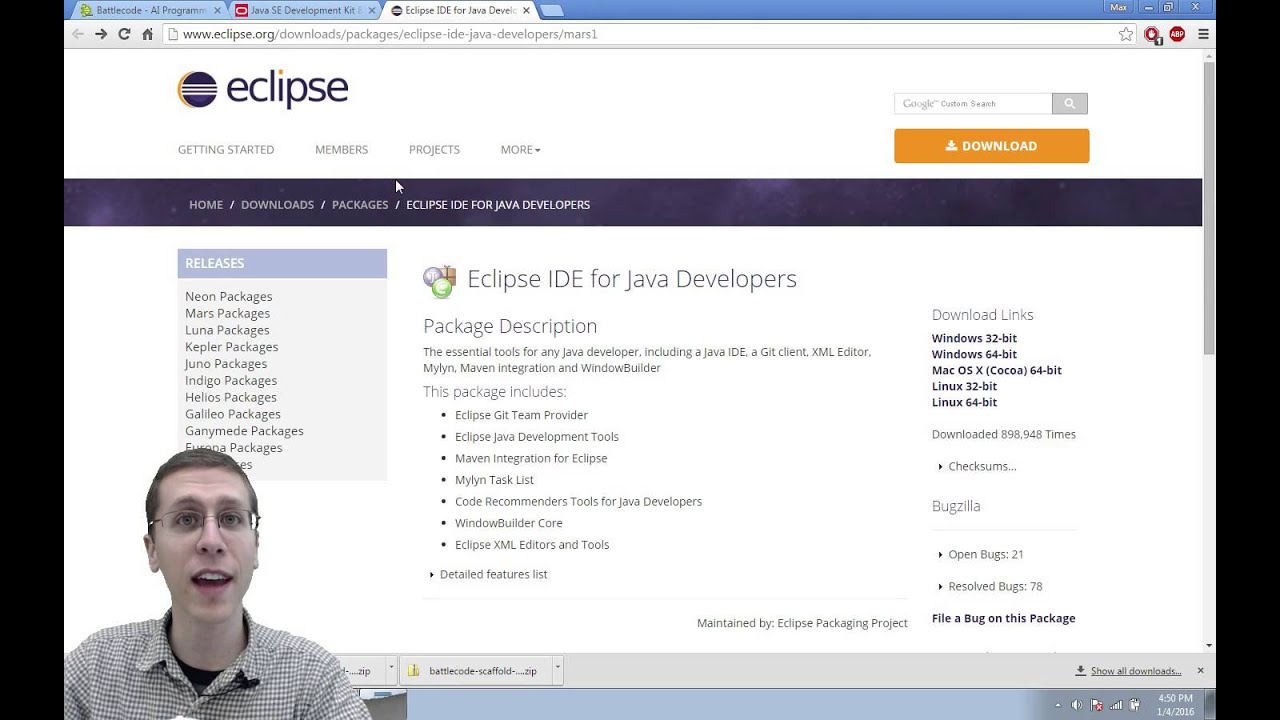Close the Eclipse IDE for Java Developers tab
The width and height of the screenshot is (1280, 720).
click(526, 11)
